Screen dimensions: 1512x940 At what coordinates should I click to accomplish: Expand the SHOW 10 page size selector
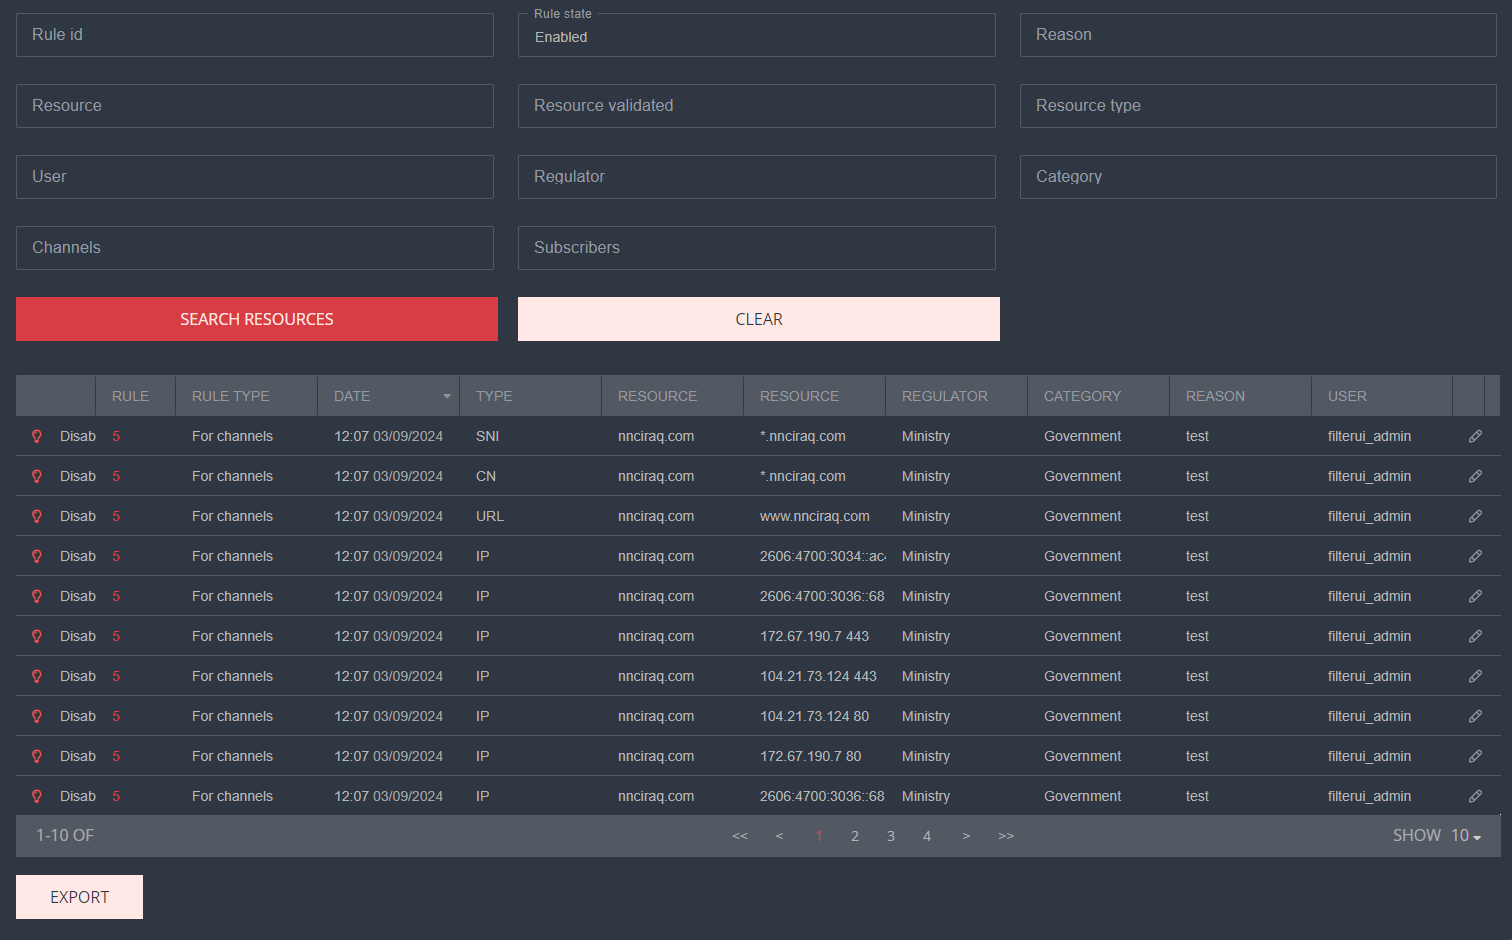point(1465,836)
